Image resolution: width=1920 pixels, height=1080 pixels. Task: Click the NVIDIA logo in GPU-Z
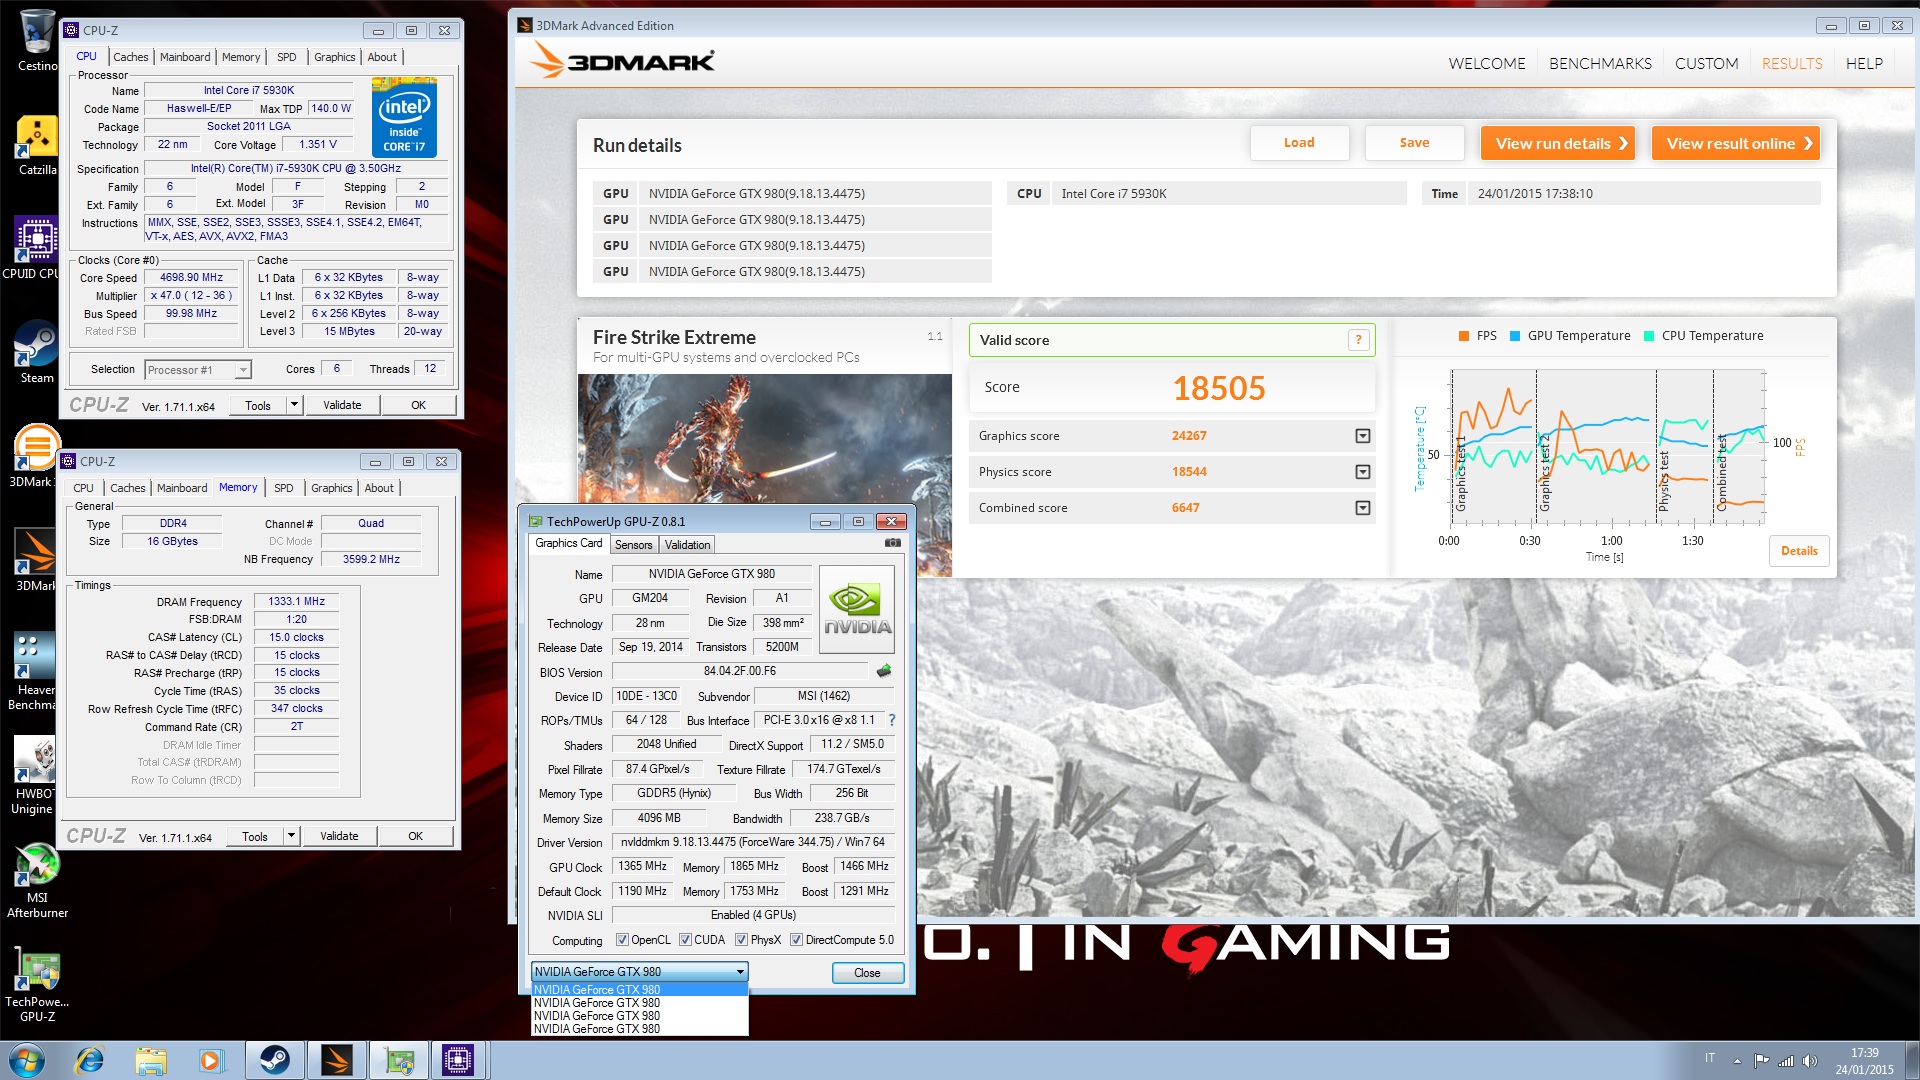[857, 609]
